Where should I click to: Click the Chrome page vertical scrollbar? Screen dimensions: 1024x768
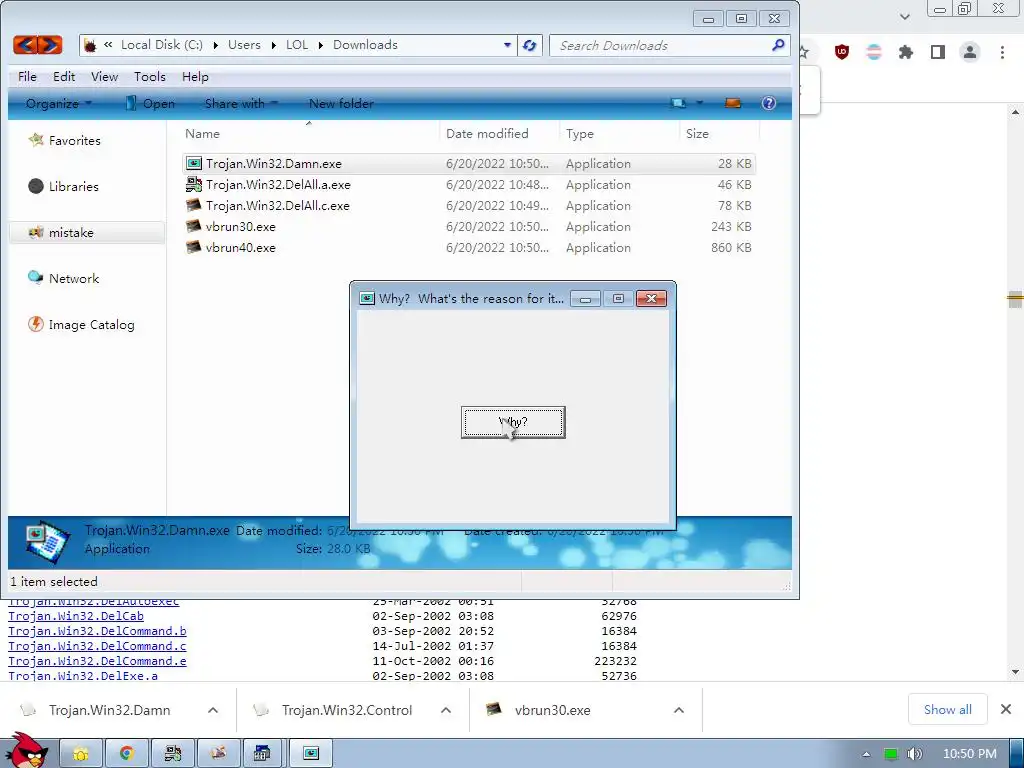point(1015,392)
